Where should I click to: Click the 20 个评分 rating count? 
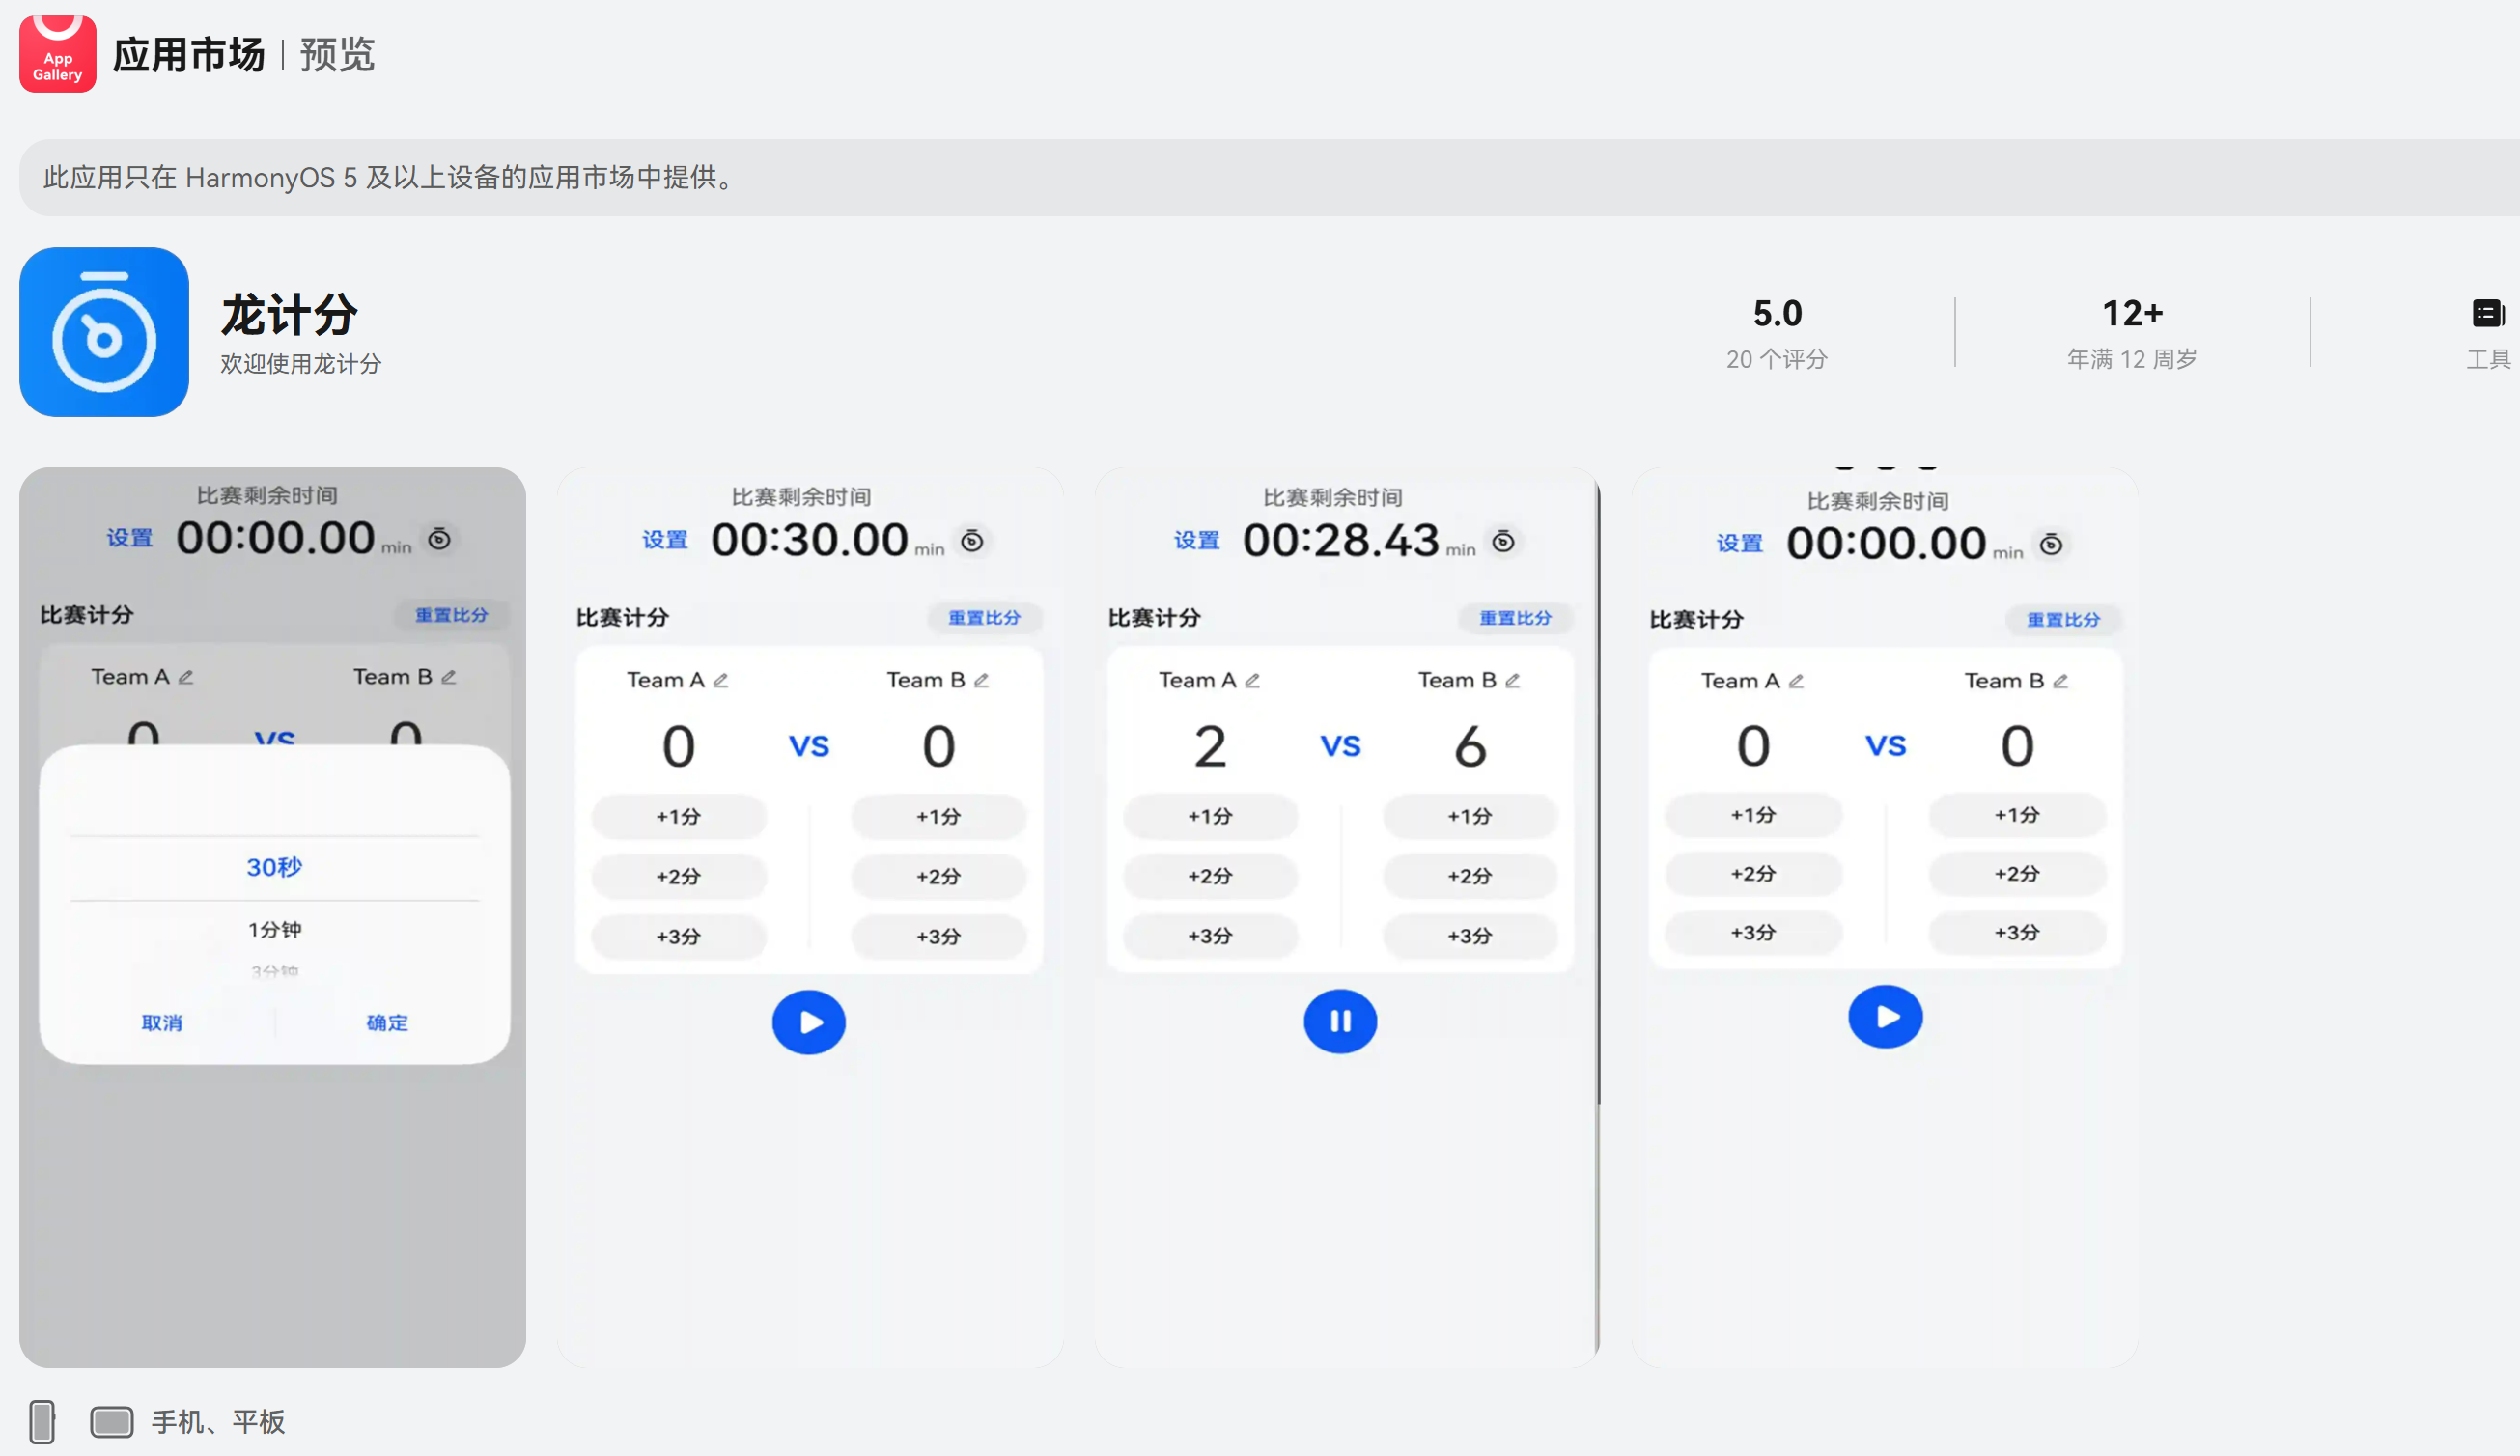coord(1777,359)
